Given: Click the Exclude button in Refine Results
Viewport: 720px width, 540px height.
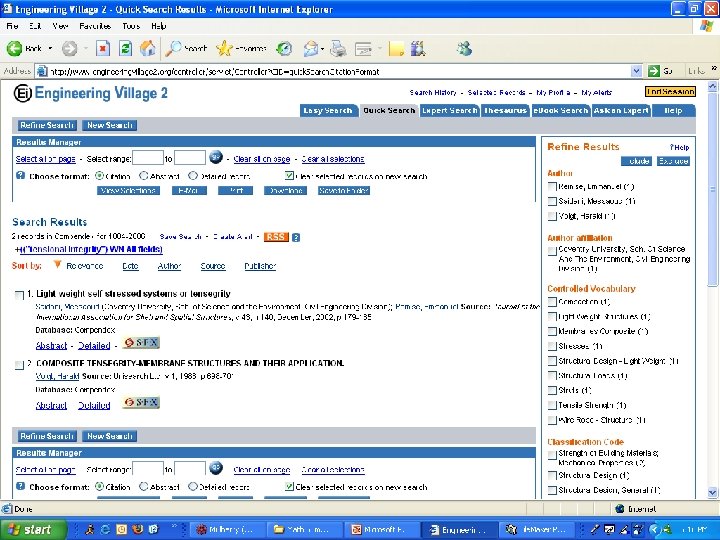Looking at the screenshot, I should click(x=673, y=161).
